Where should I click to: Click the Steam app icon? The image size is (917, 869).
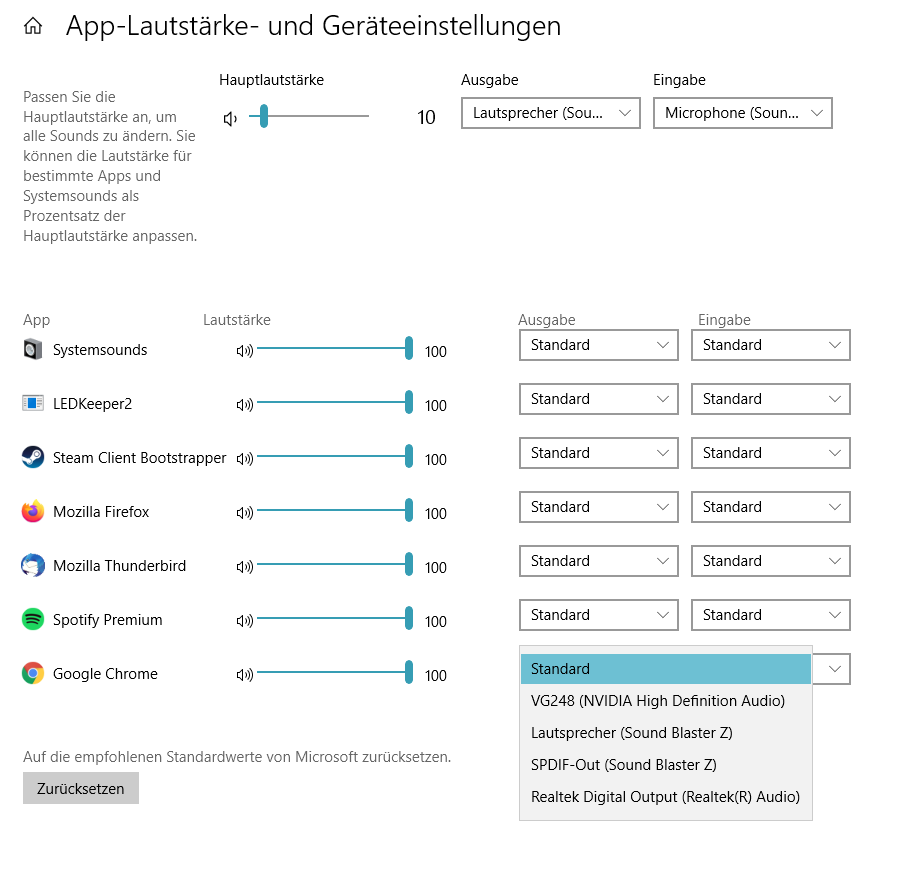tap(33, 457)
